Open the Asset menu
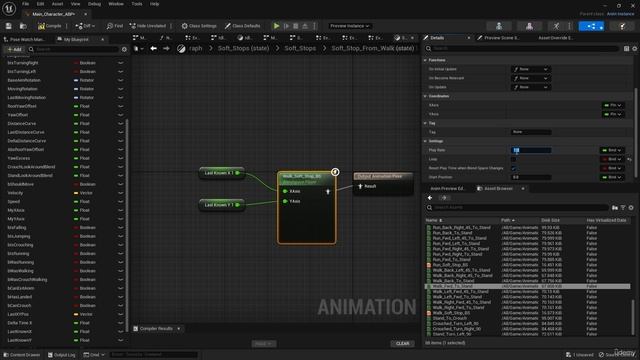 (57, 4)
